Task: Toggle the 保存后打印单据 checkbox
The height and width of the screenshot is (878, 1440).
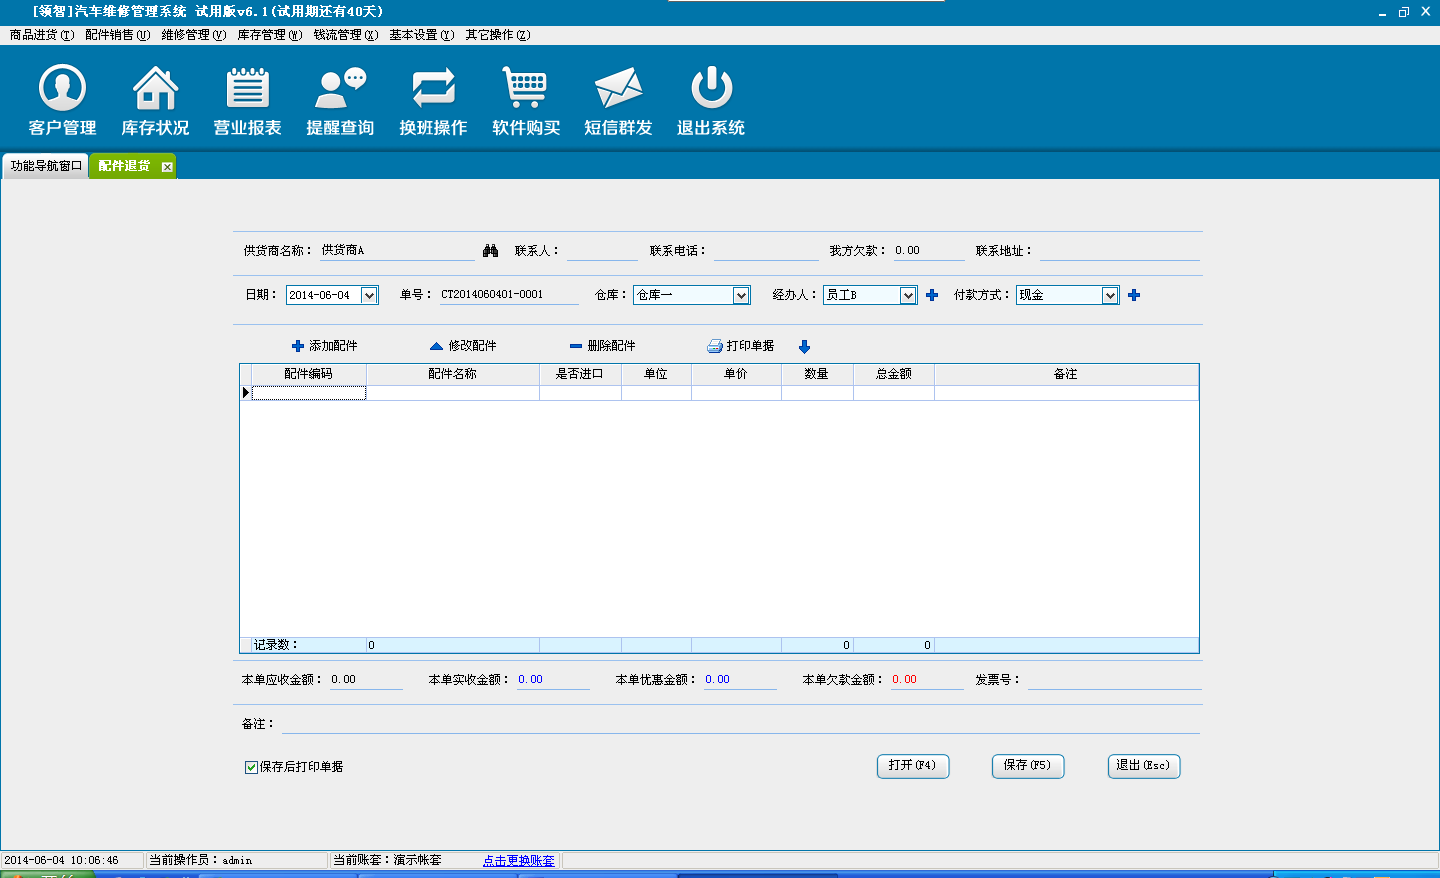Action: click(x=251, y=767)
